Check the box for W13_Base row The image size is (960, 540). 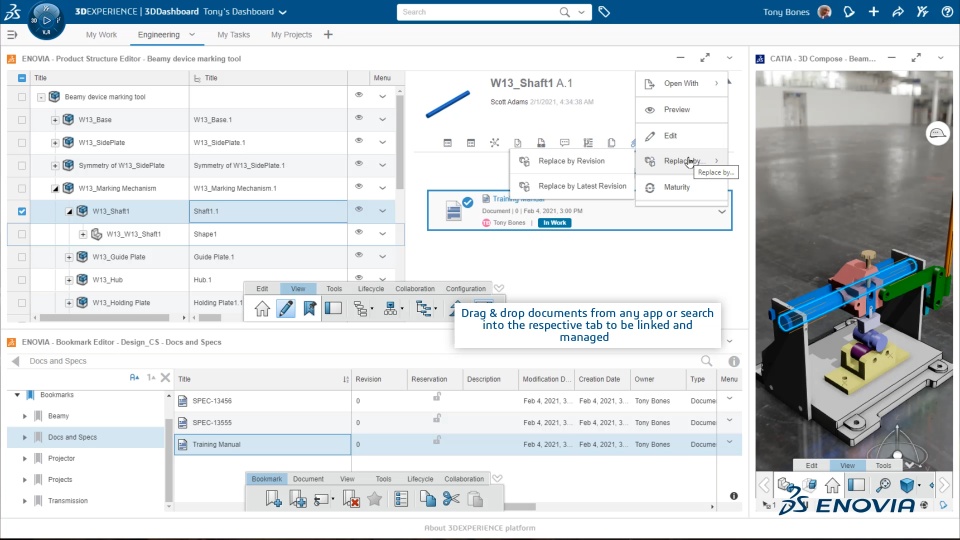pos(22,120)
